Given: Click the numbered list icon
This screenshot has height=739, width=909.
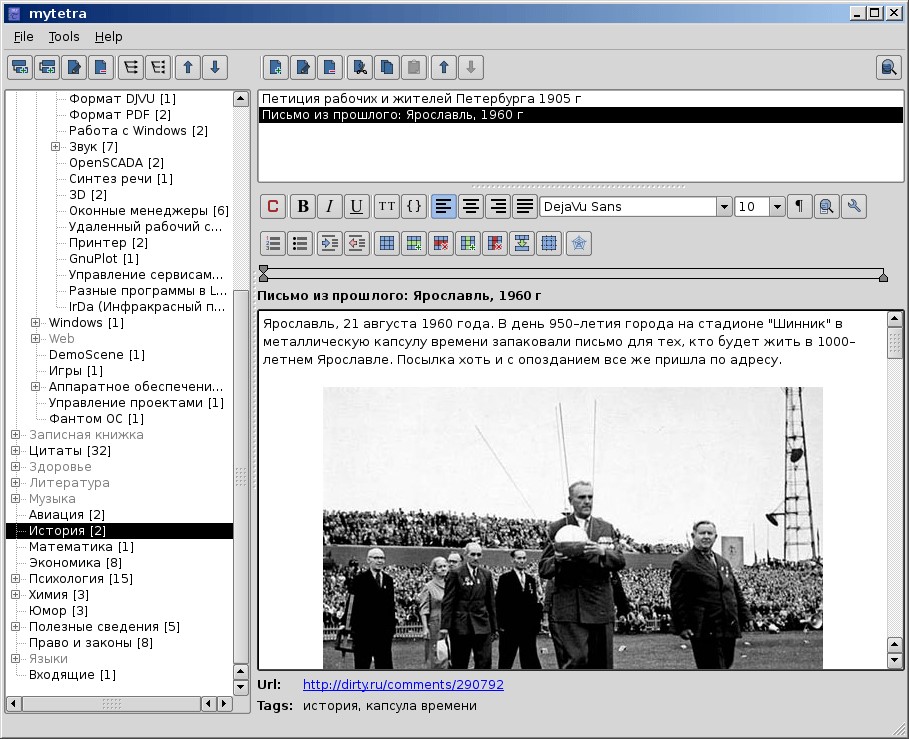Looking at the screenshot, I should (x=273, y=243).
